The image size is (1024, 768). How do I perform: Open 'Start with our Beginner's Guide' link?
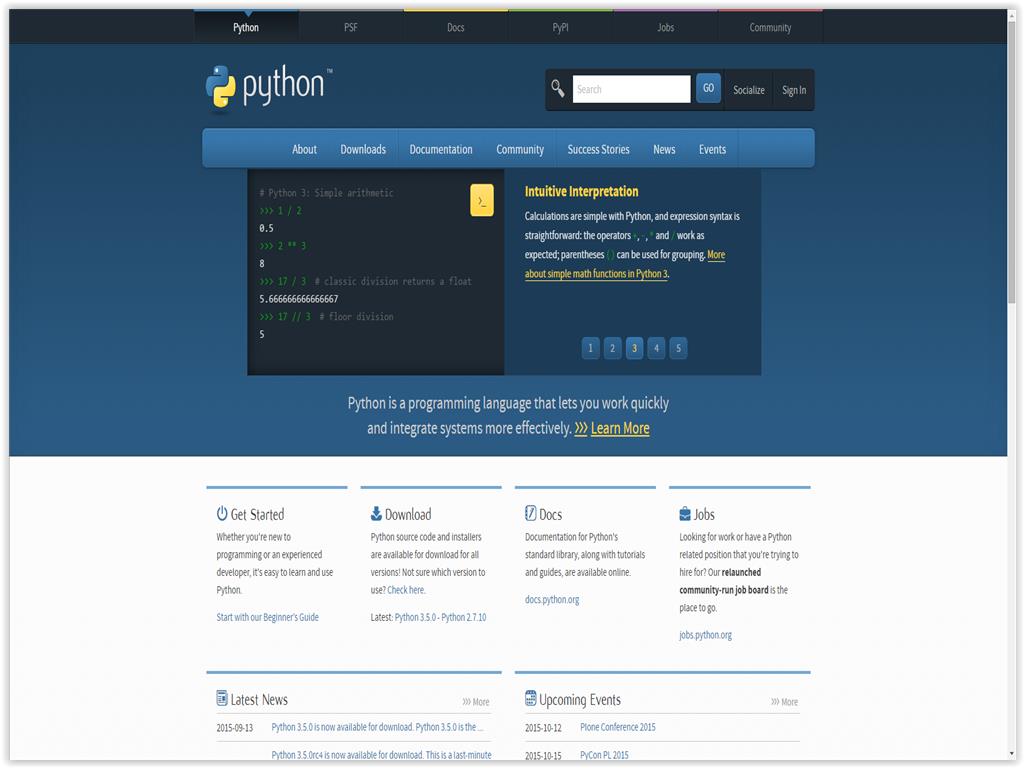click(x=268, y=617)
